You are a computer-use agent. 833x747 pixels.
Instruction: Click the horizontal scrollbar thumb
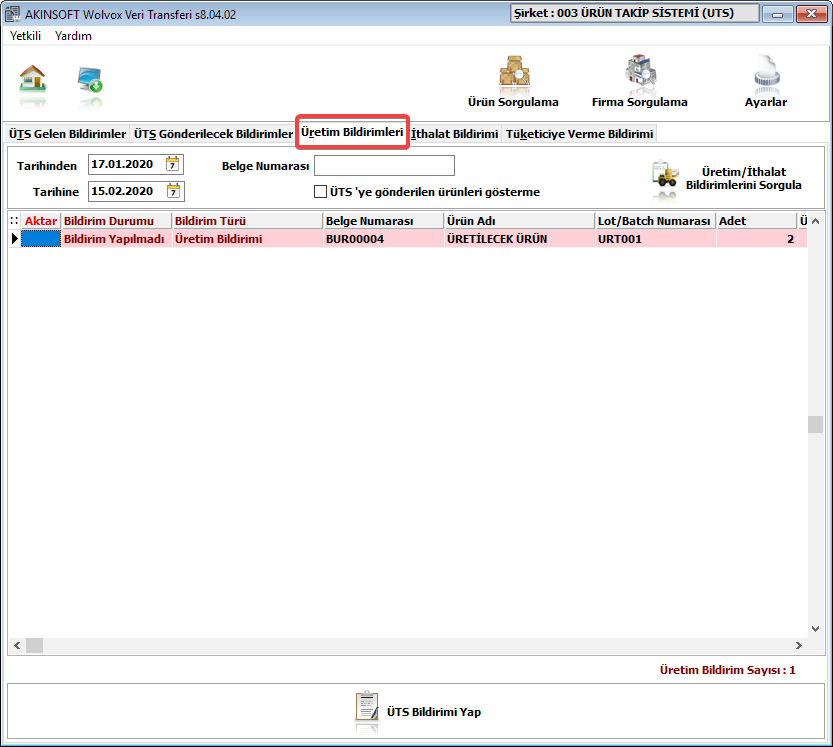[35, 646]
